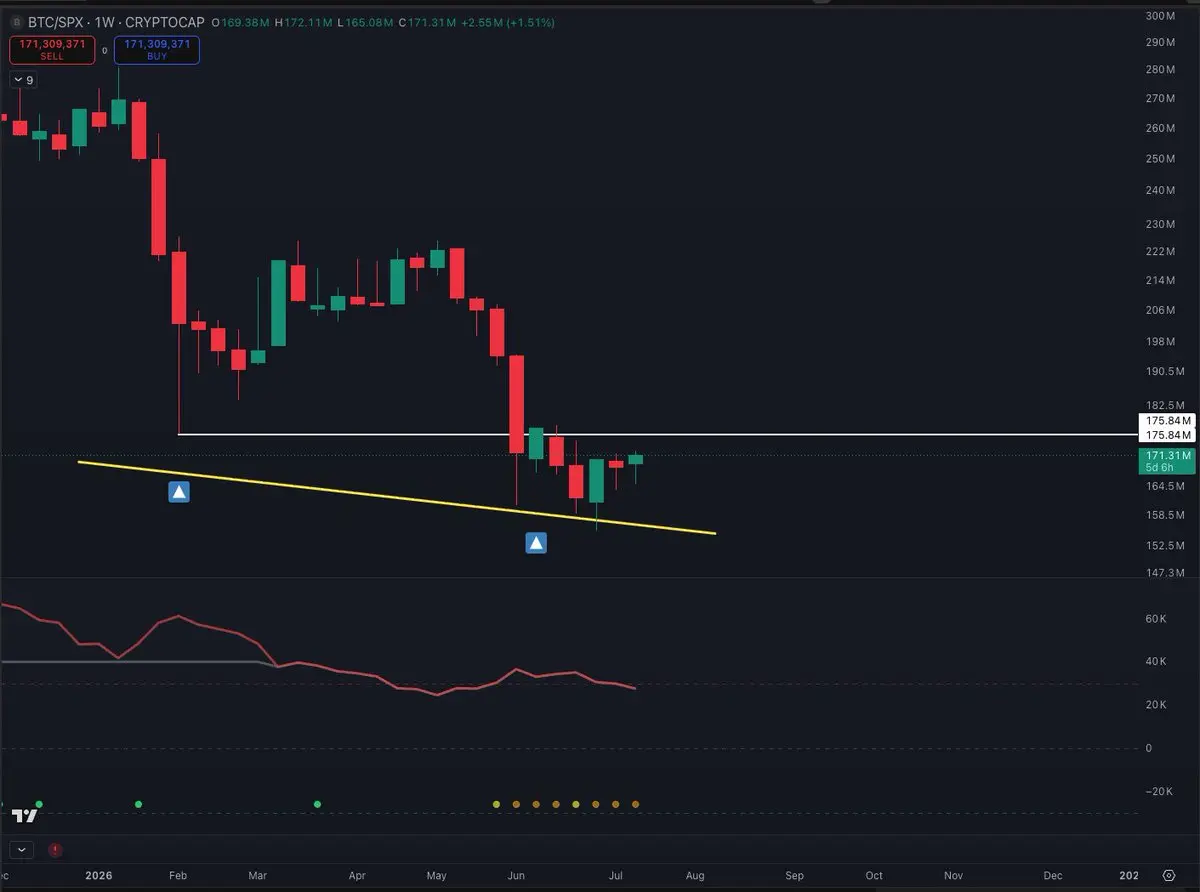Click the Nov label on time axis
Viewport: 1200px width, 892px height.
tap(953, 875)
